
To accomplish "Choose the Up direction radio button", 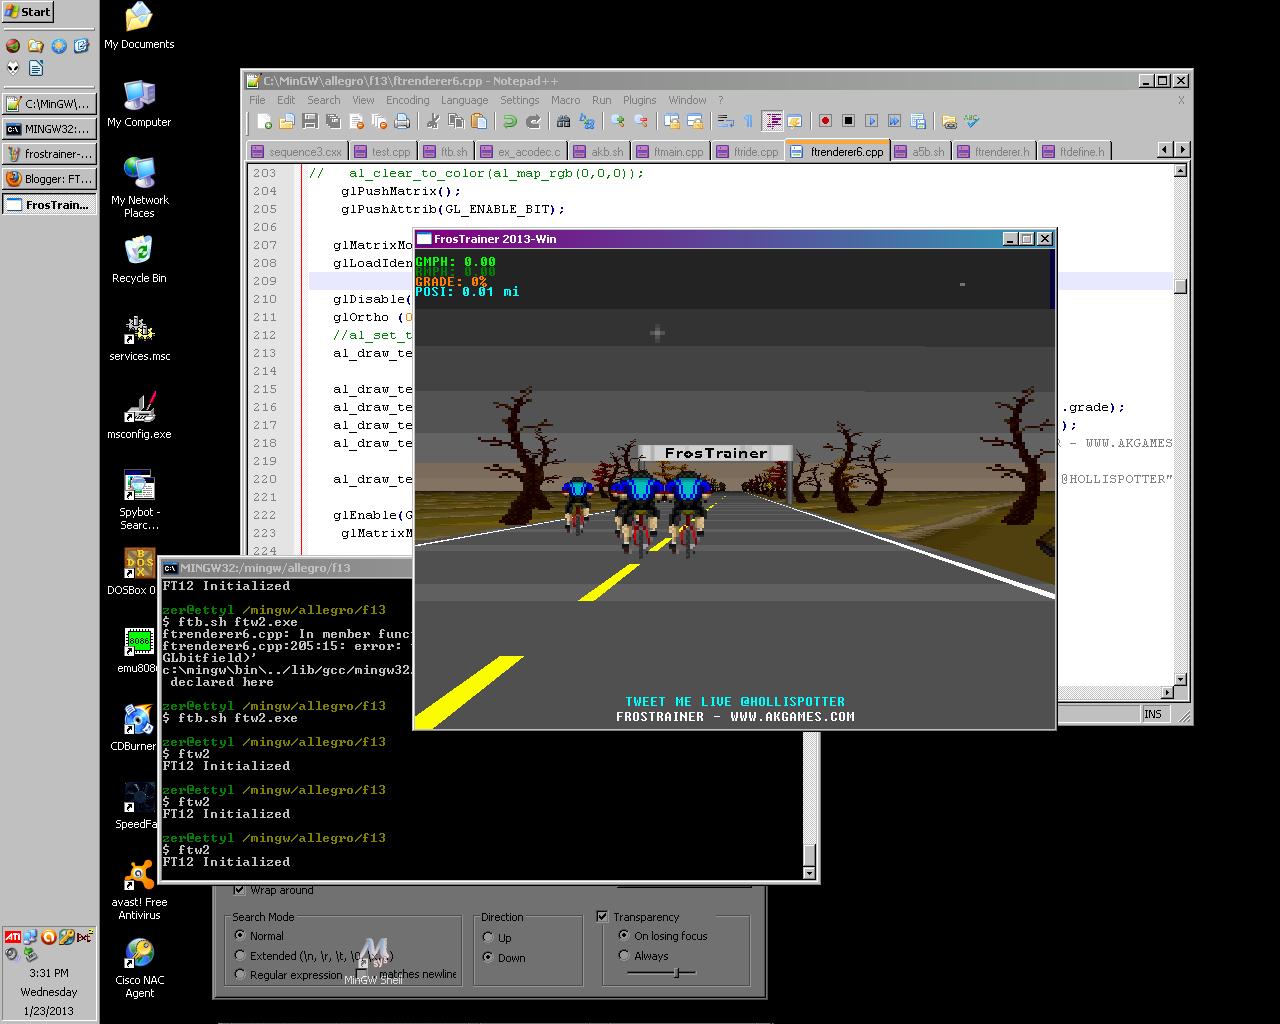I will [x=488, y=938].
